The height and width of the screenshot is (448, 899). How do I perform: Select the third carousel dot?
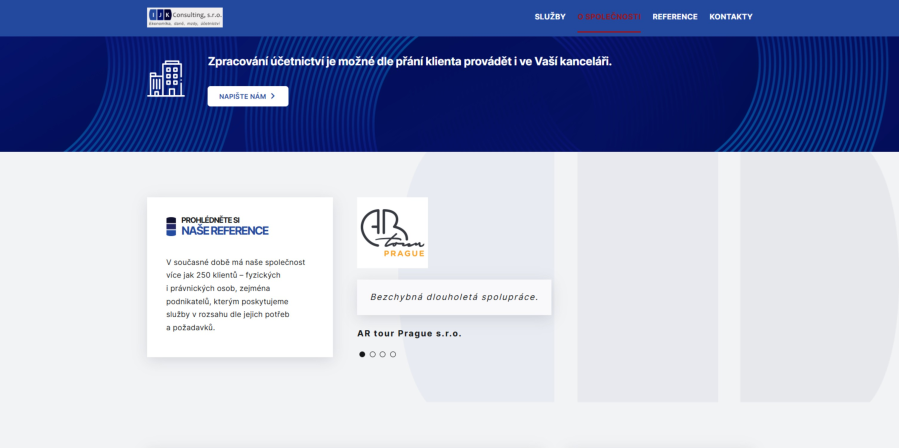[x=382, y=354]
